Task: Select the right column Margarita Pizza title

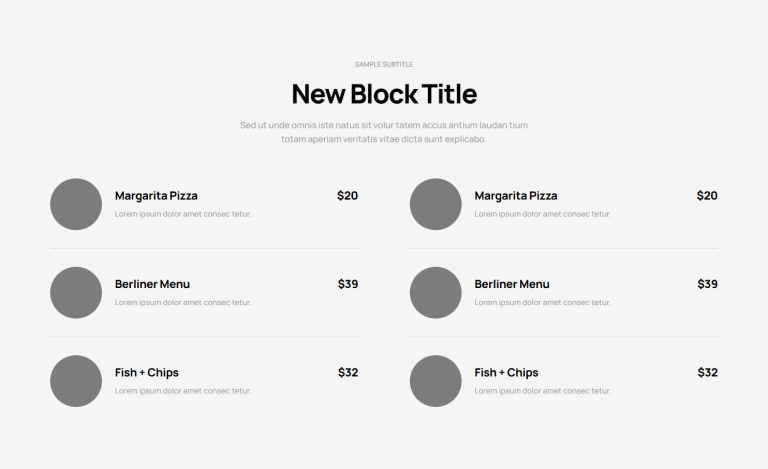Action: 516,196
